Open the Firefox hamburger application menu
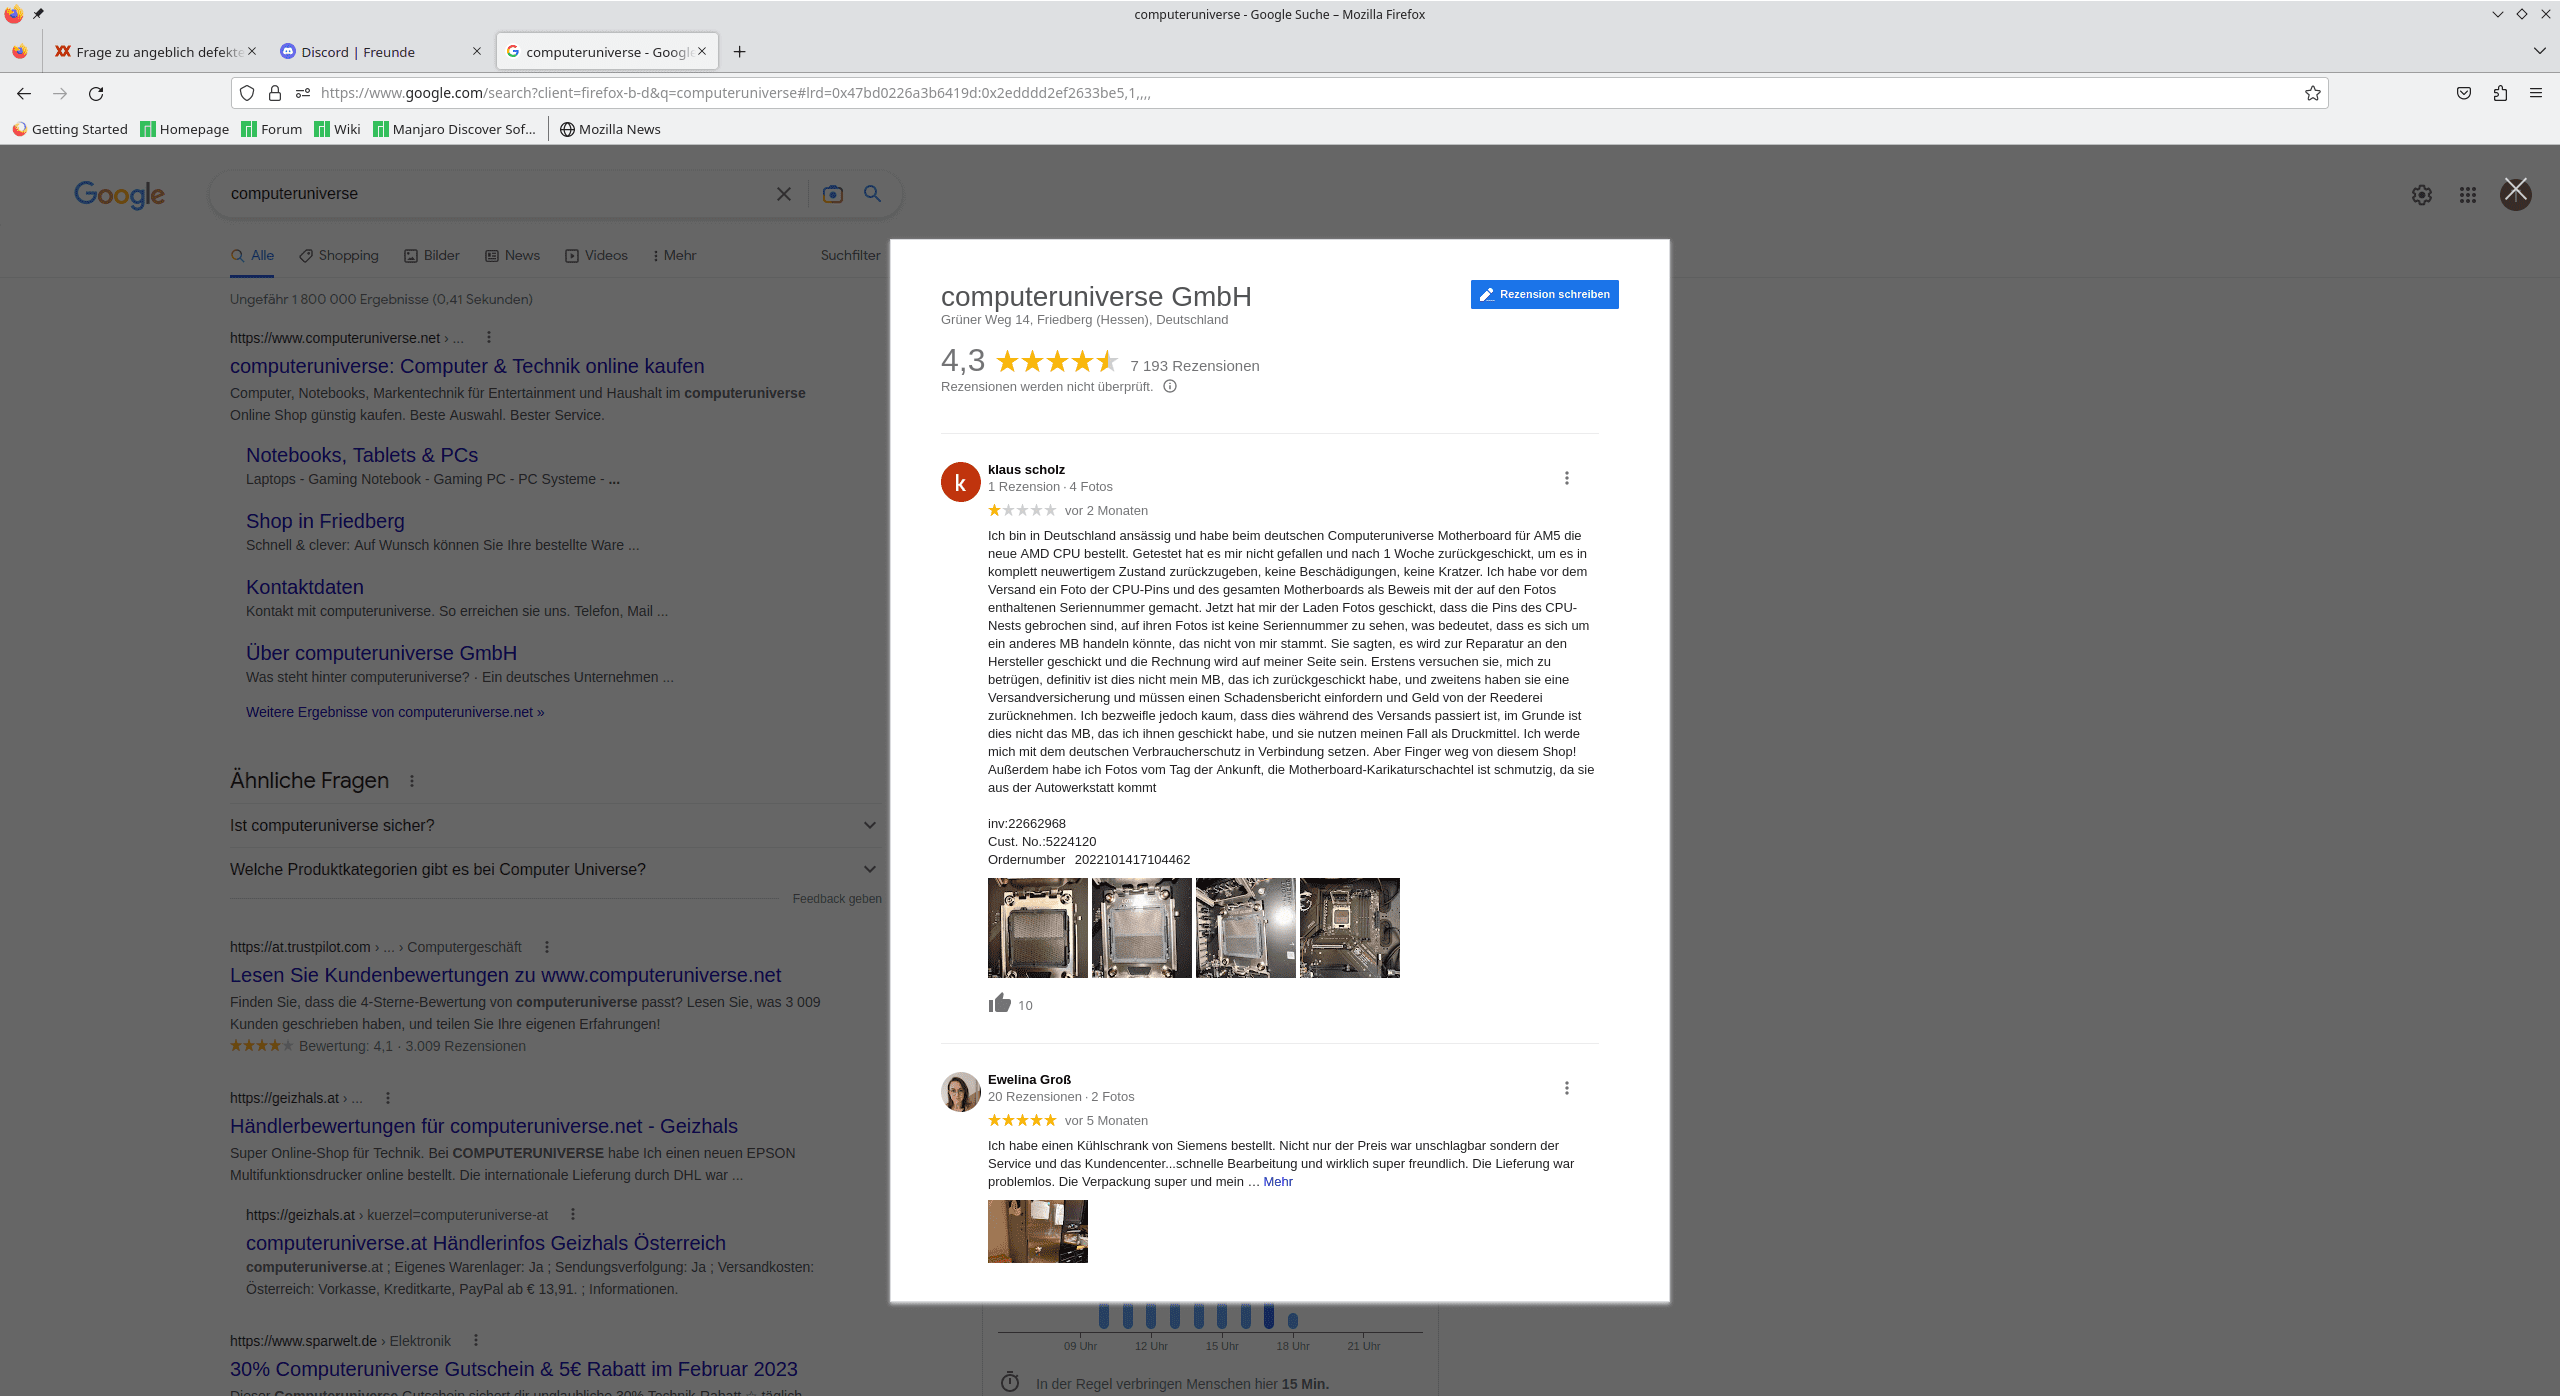This screenshot has height=1396, width=2560. [2536, 93]
